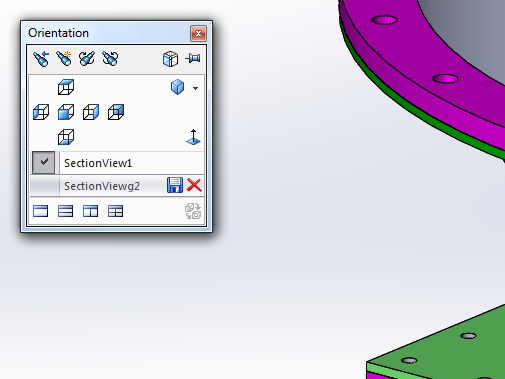This screenshot has width=505, height=379.
Task: Switch to Four View viewport layout
Action: click(x=116, y=211)
